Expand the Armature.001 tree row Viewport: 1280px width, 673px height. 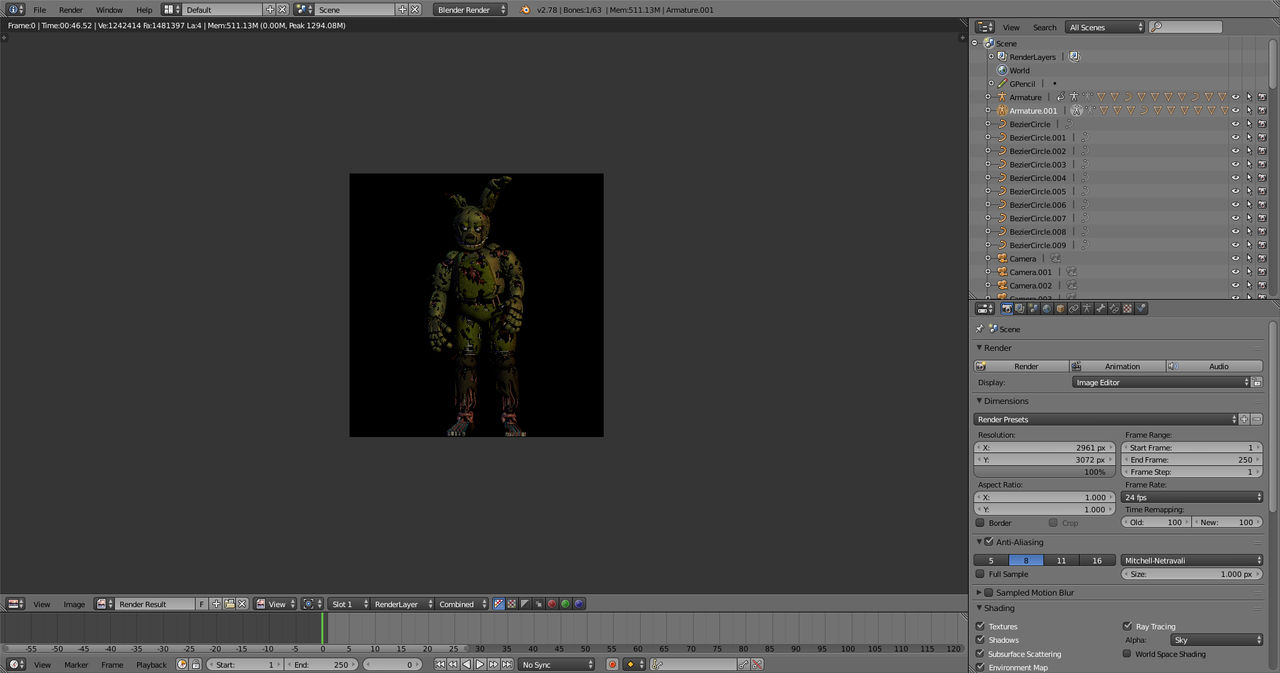pos(988,111)
